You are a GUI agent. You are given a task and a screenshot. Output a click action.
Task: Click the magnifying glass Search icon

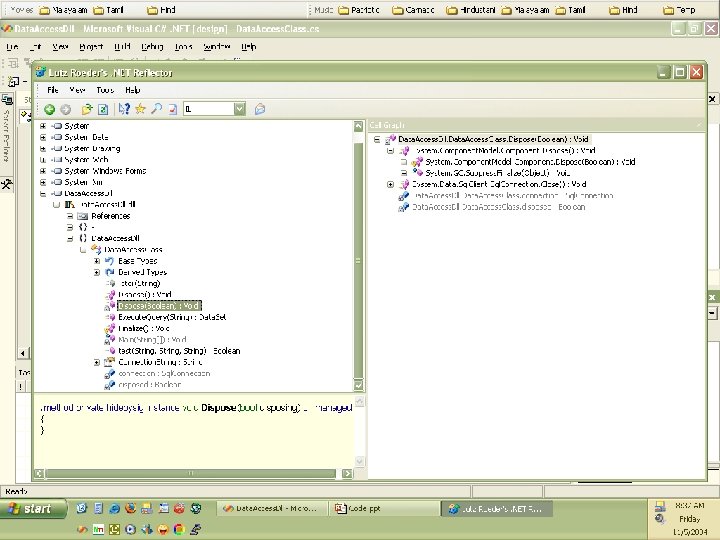156,108
